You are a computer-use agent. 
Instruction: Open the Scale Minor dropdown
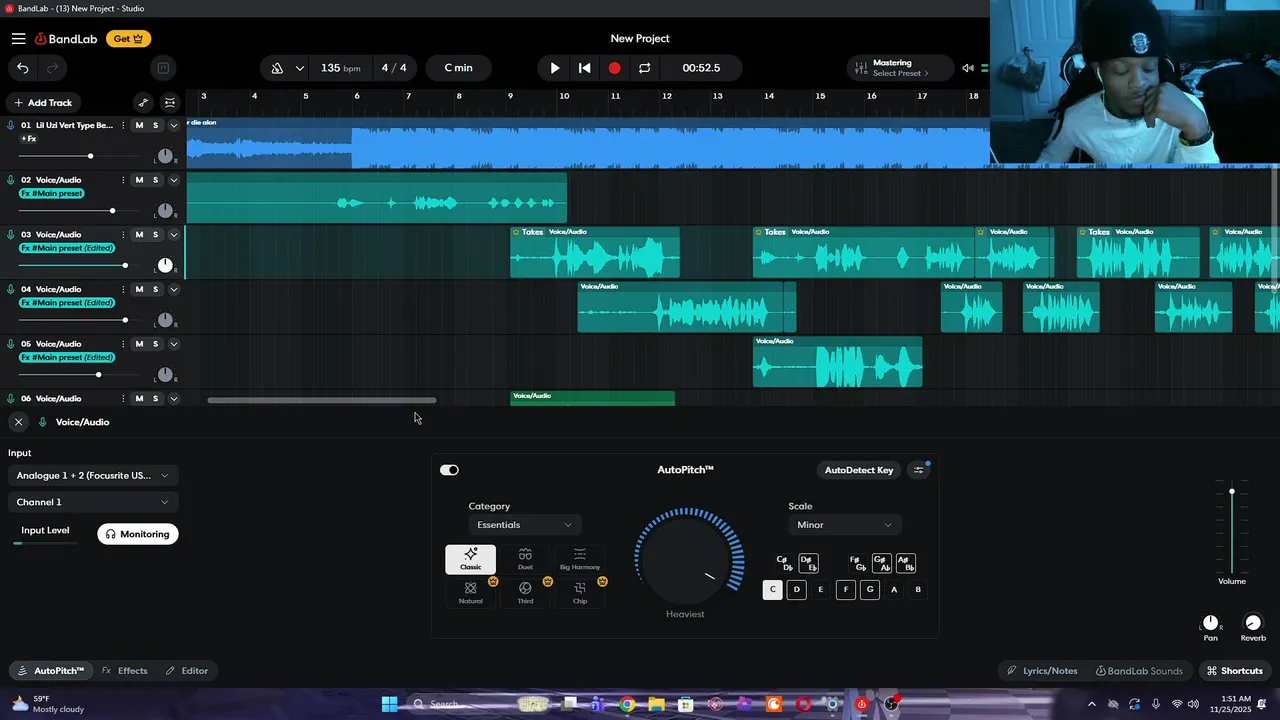pos(845,525)
